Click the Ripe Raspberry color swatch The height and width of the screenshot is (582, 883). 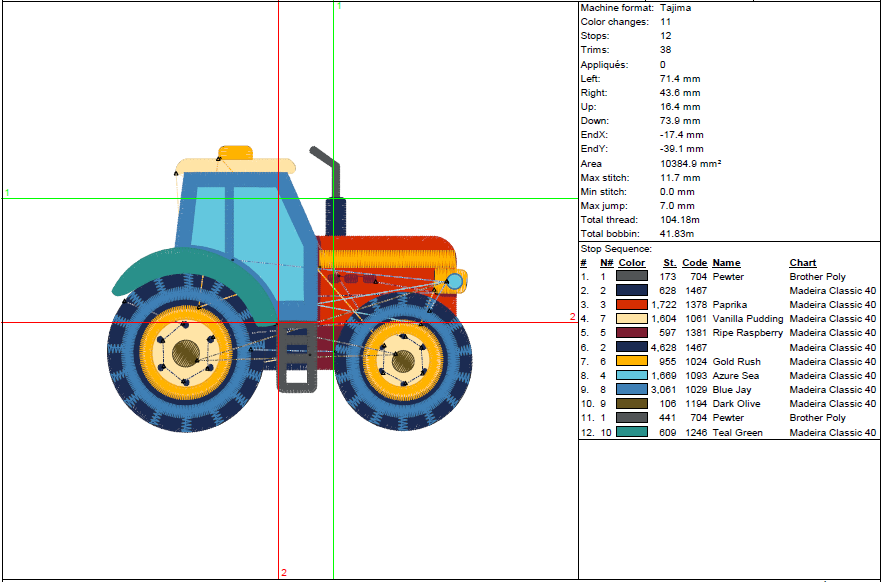click(x=632, y=332)
